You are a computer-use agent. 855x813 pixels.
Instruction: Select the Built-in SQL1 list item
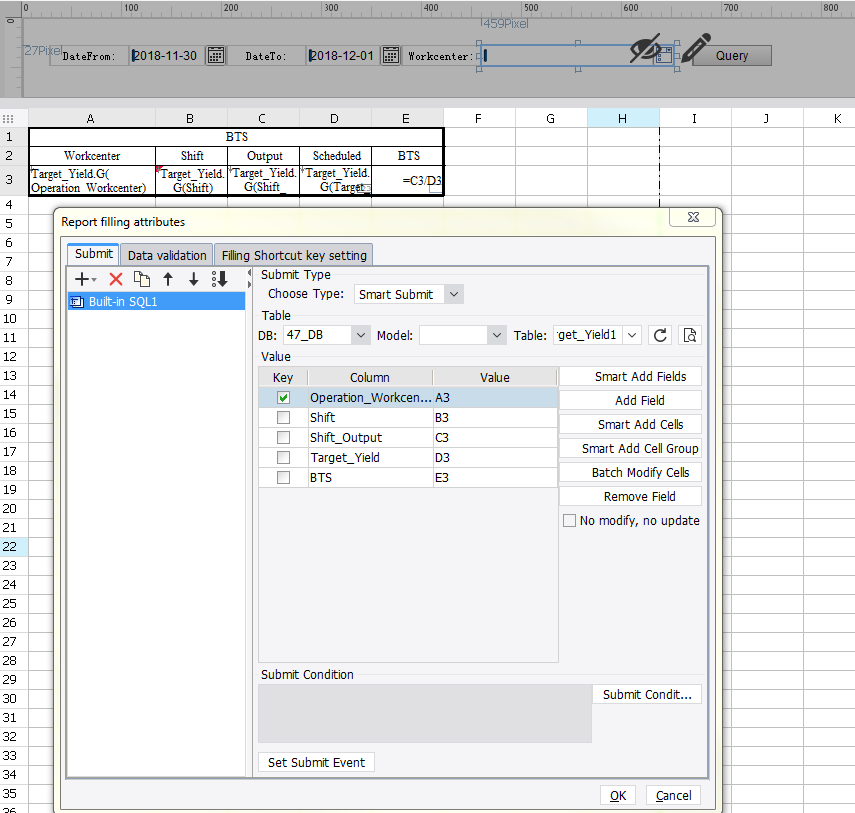pyautogui.click(x=124, y=301)
